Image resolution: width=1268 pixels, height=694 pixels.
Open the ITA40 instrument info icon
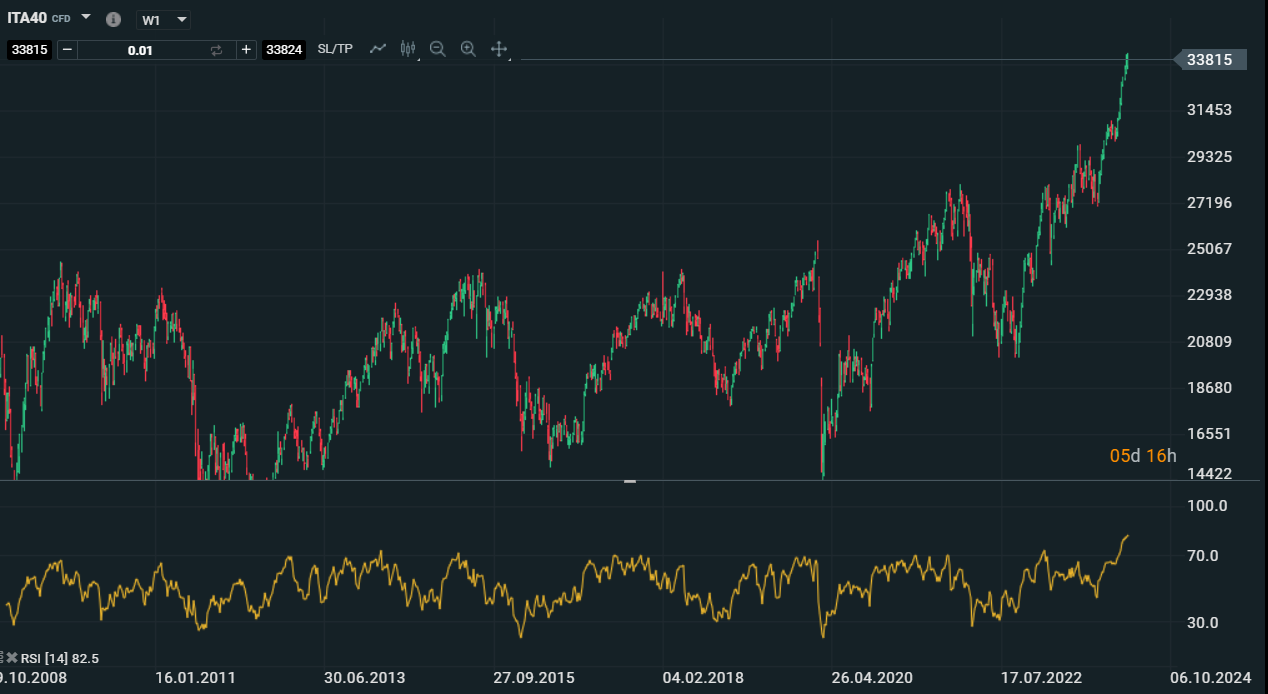coord(113,20)
